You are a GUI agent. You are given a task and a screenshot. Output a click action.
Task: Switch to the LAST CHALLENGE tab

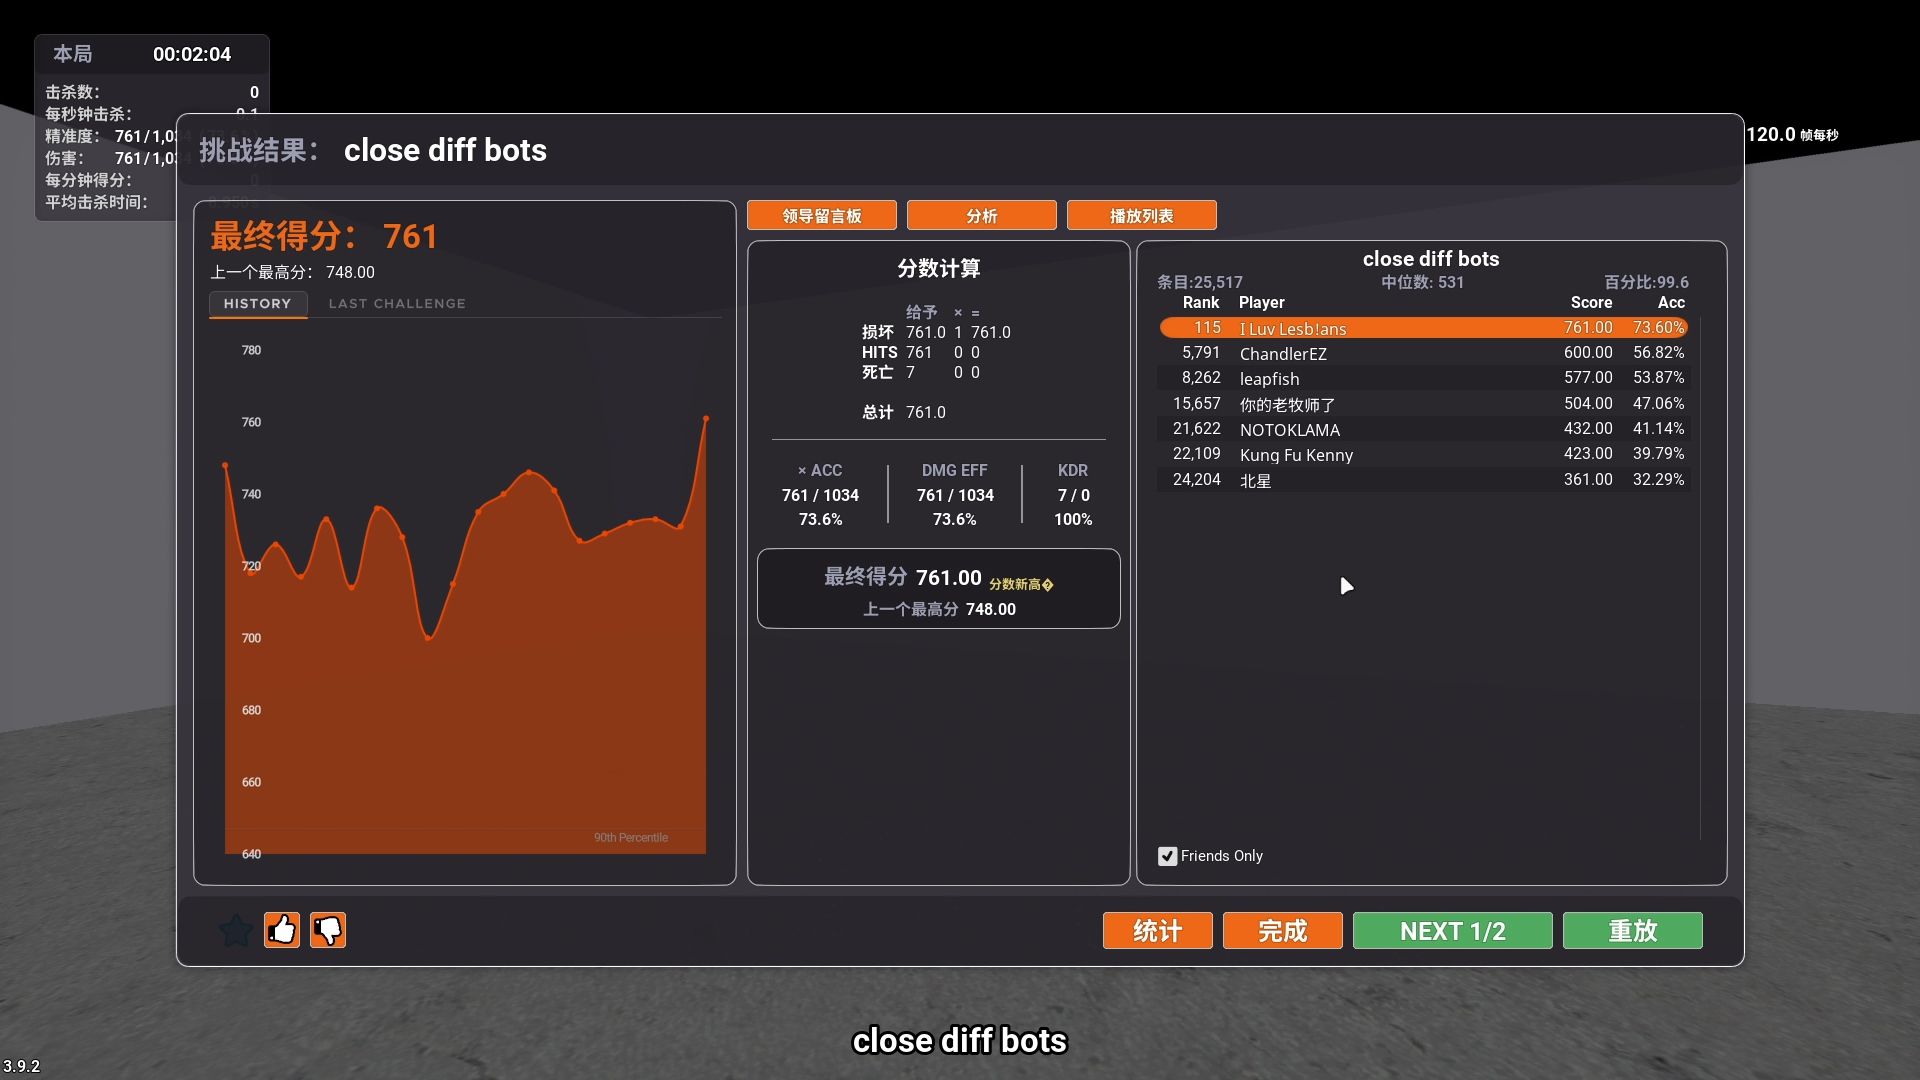397,303
